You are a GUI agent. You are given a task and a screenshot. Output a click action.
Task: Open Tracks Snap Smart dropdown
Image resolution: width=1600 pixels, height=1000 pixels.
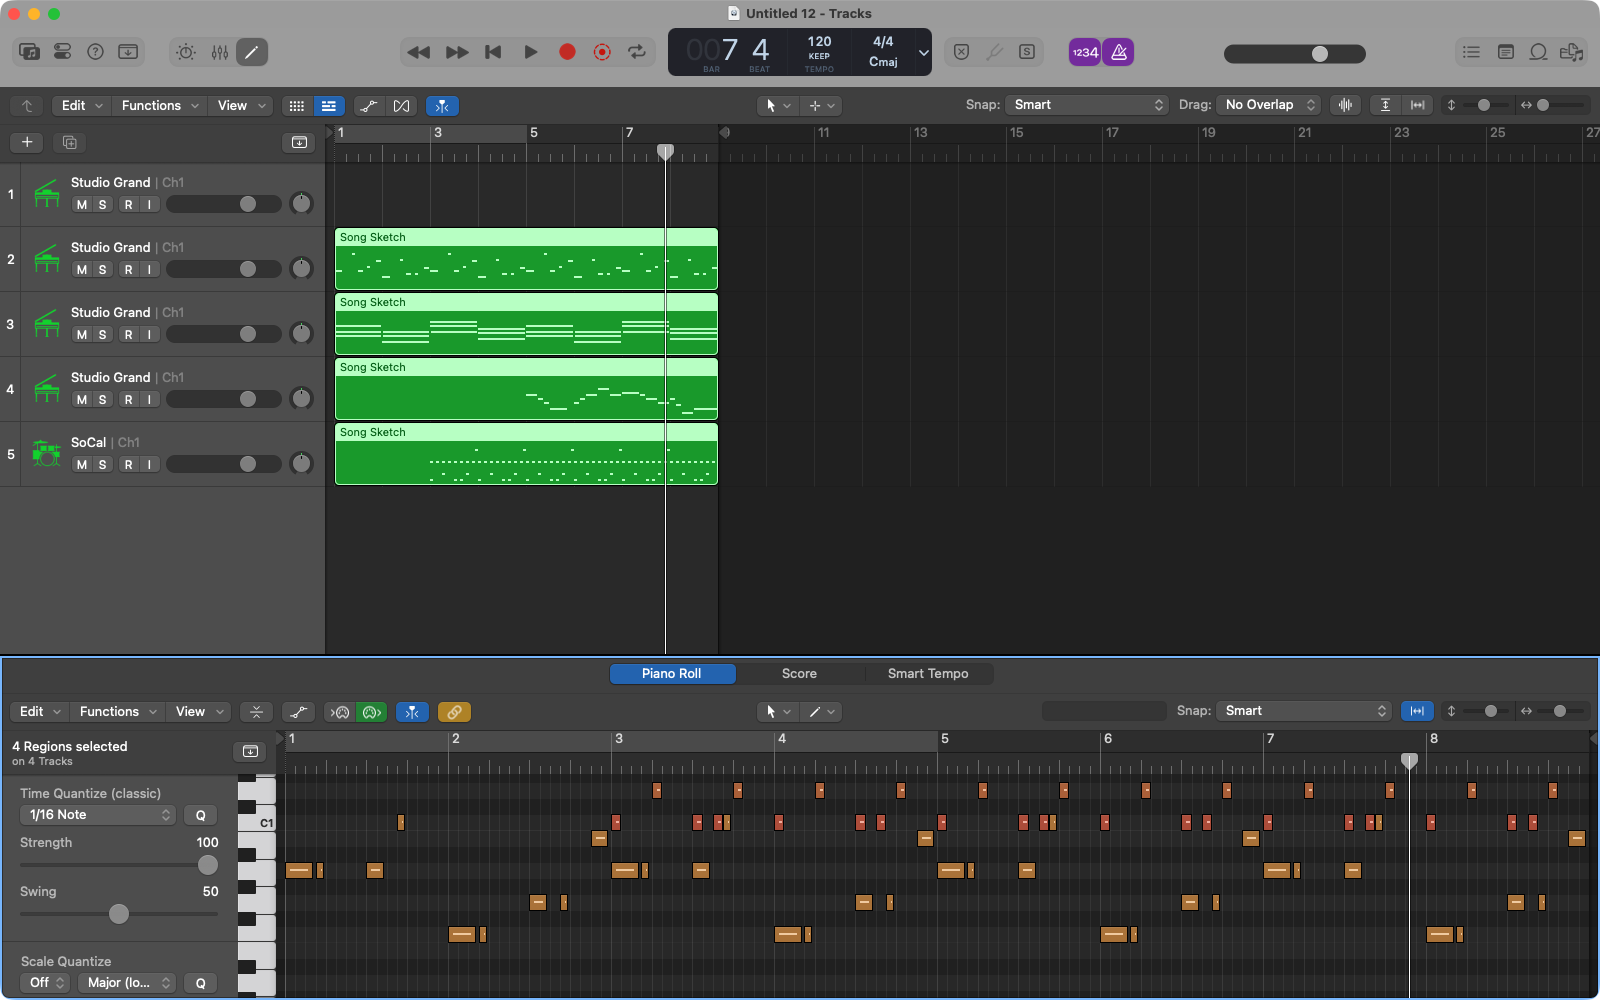click(x=1087, y=105)
